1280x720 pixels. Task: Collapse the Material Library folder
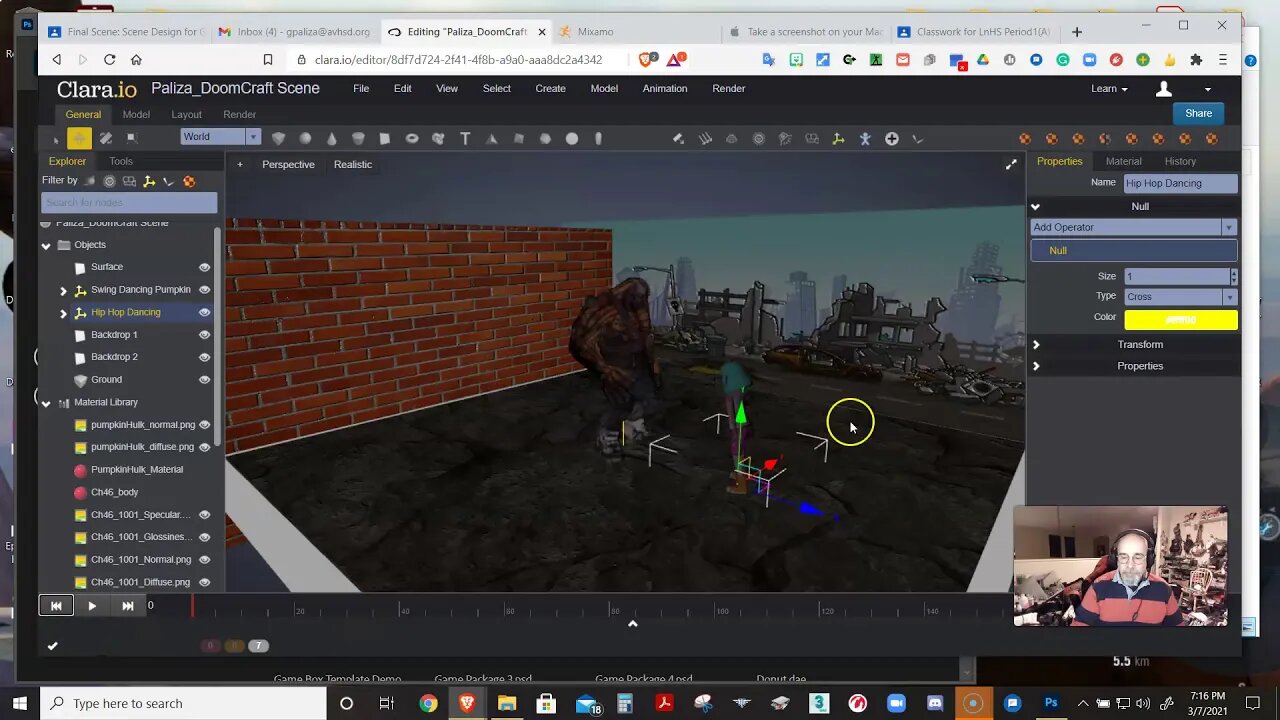(46, 403)
